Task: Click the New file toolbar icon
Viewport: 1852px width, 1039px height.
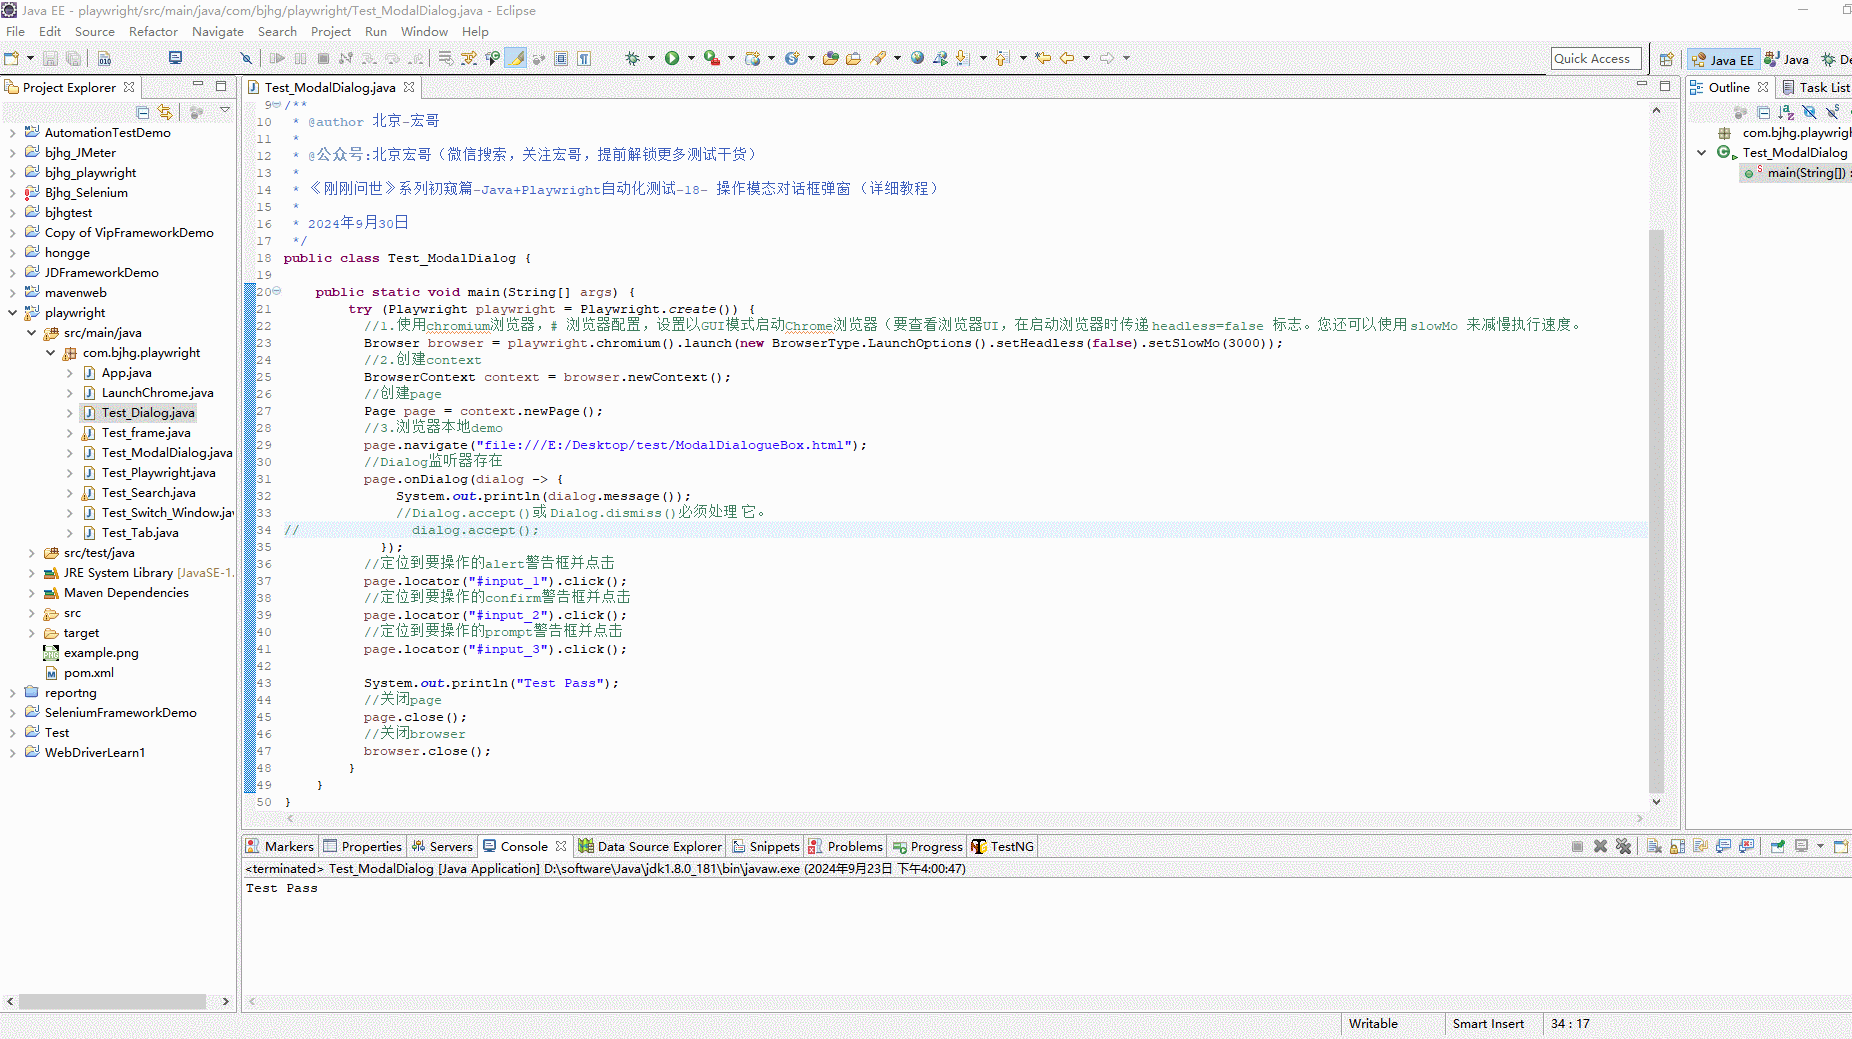Action: click(12, 58)
